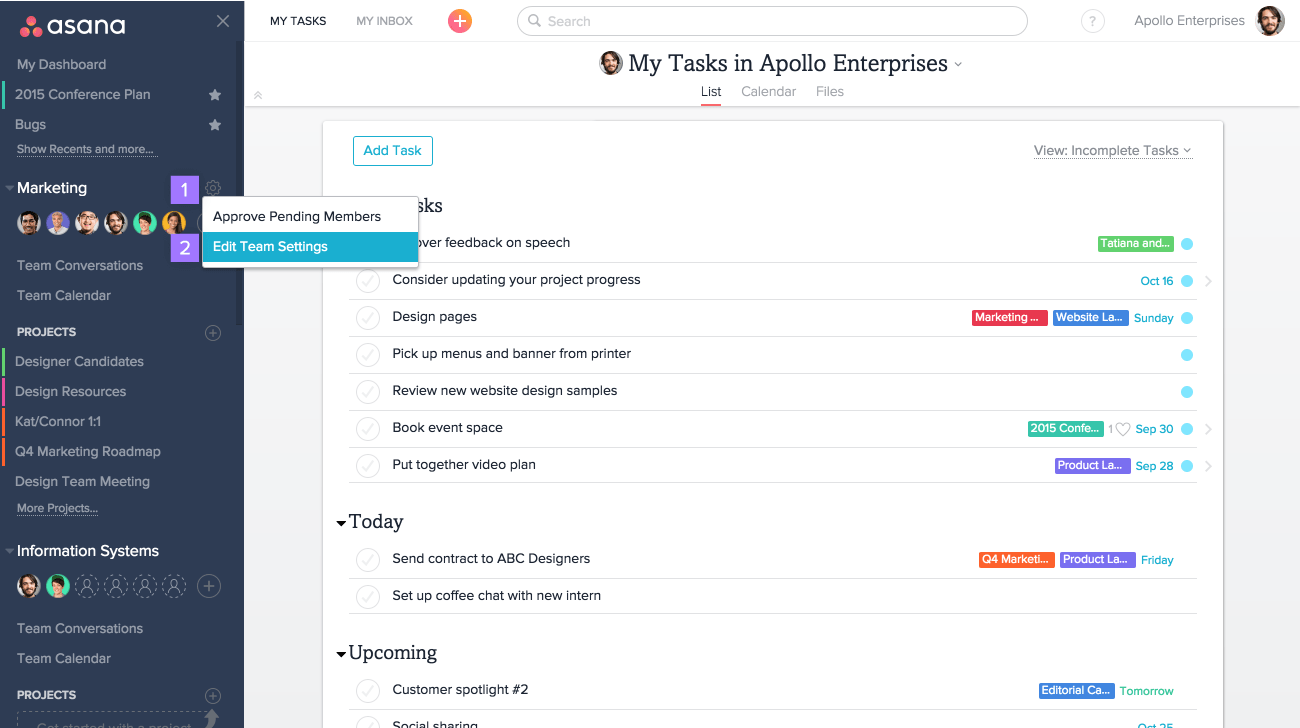The width and height of the screenshot is (1300, 728).
Task: Select the List view tab
Action: pyautogui.click(x=711, y=92)
